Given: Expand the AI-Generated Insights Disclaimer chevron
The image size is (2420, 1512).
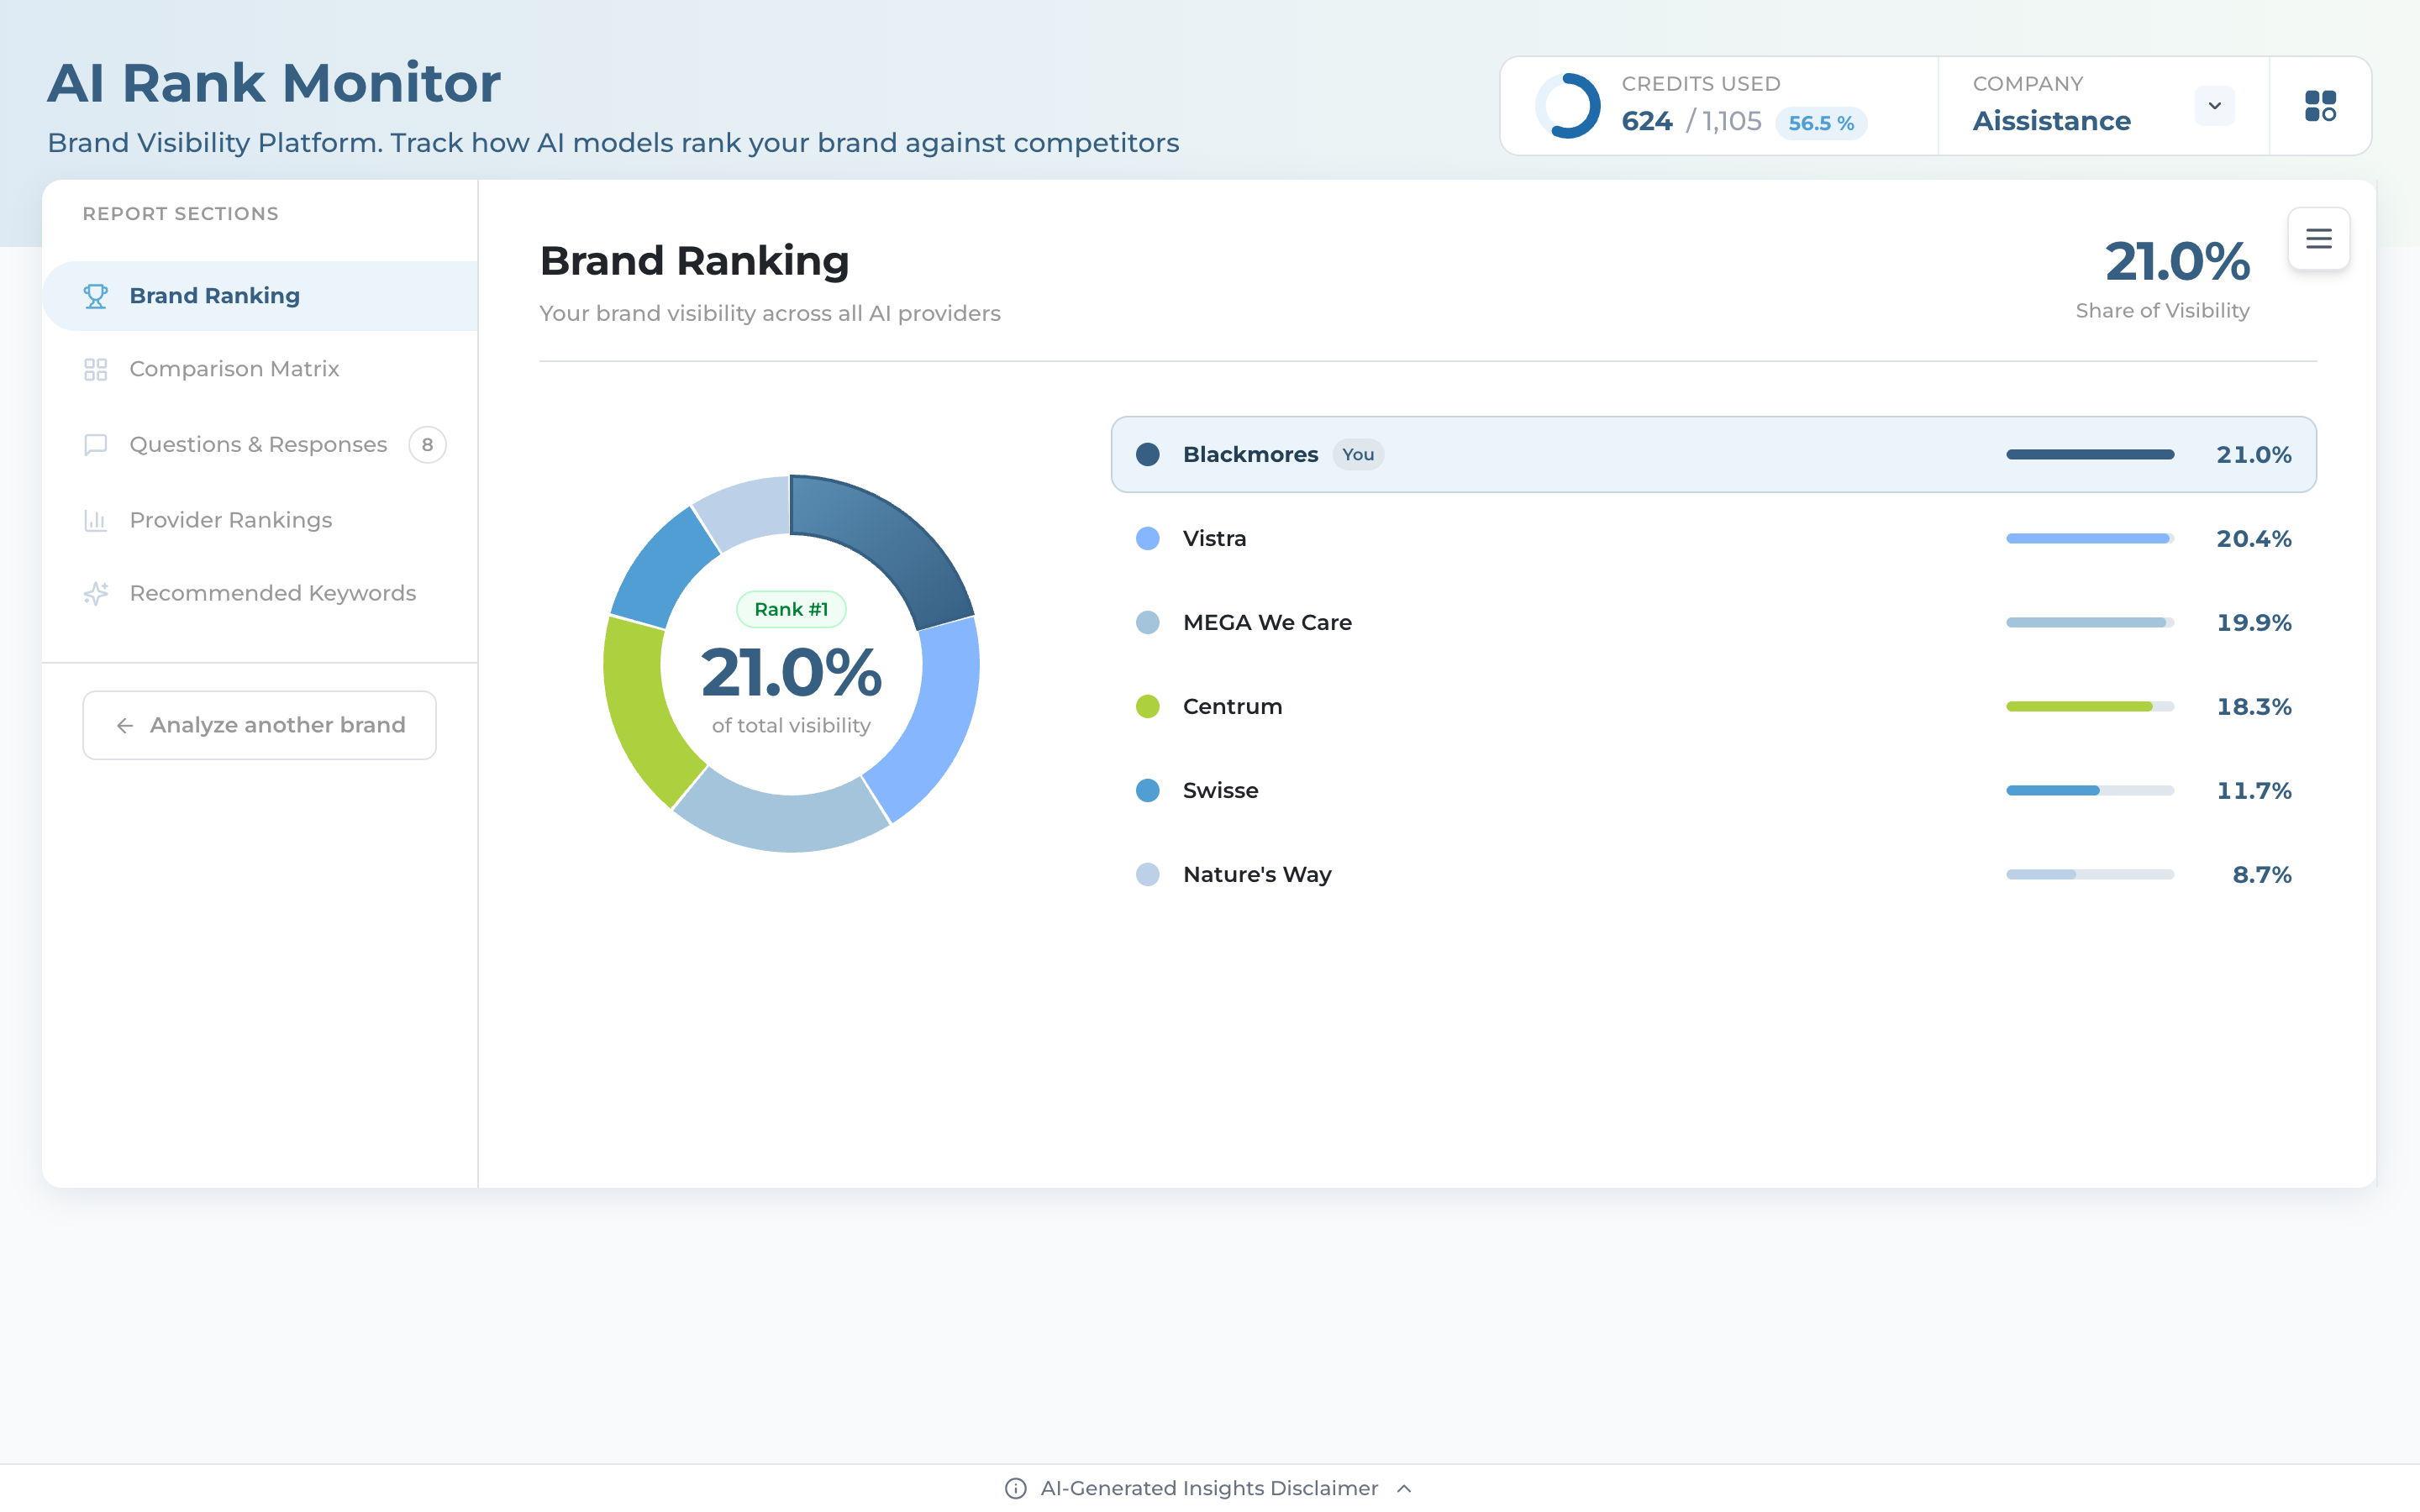Looking at the screenshot, I should coord(1404,1489).
